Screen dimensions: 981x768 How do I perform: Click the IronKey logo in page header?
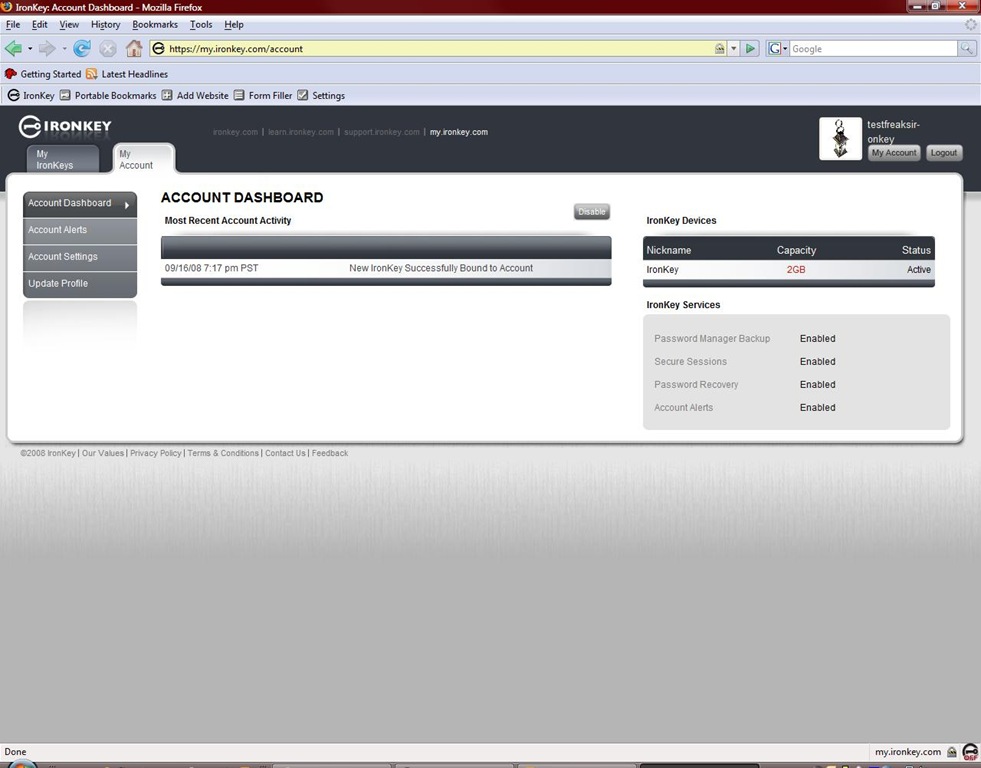pos(65,127)
